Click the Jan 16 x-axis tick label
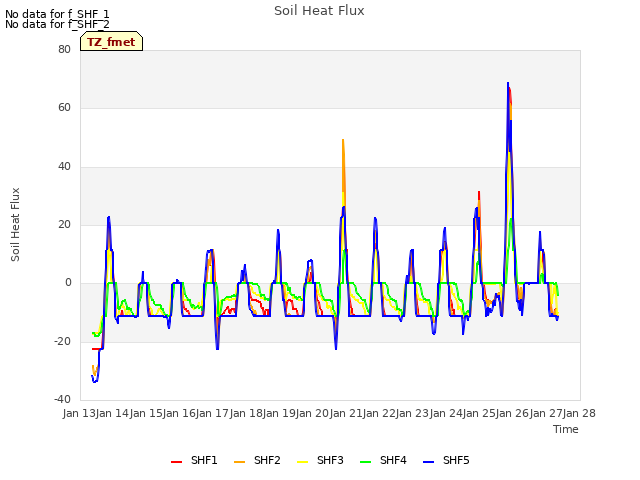640x480 pixels. 179,413
